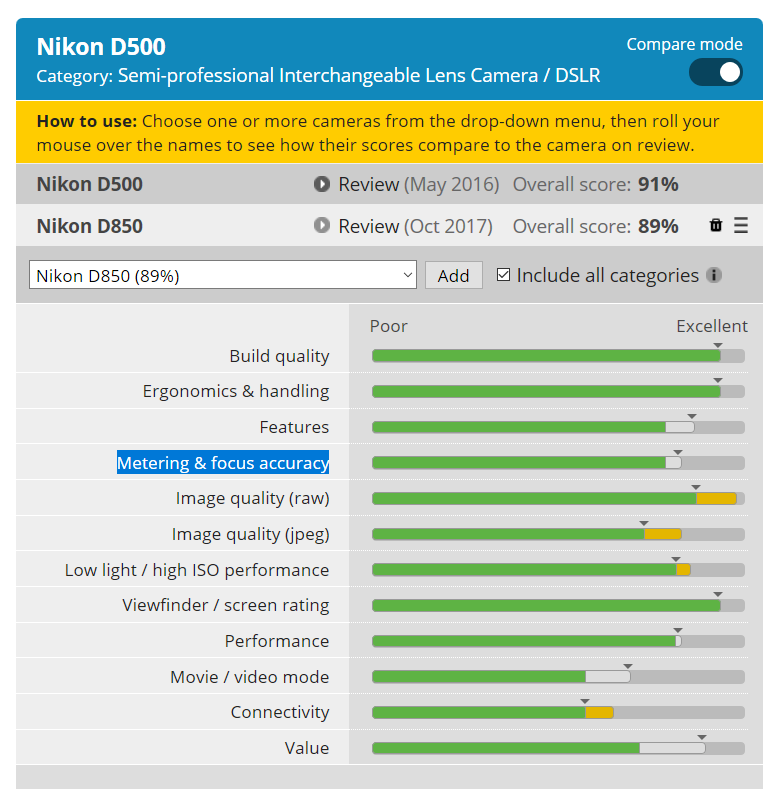Uncheck Include all categories checkbox
Viewport: 775px width, 789px height.
(x=503, y=275)
